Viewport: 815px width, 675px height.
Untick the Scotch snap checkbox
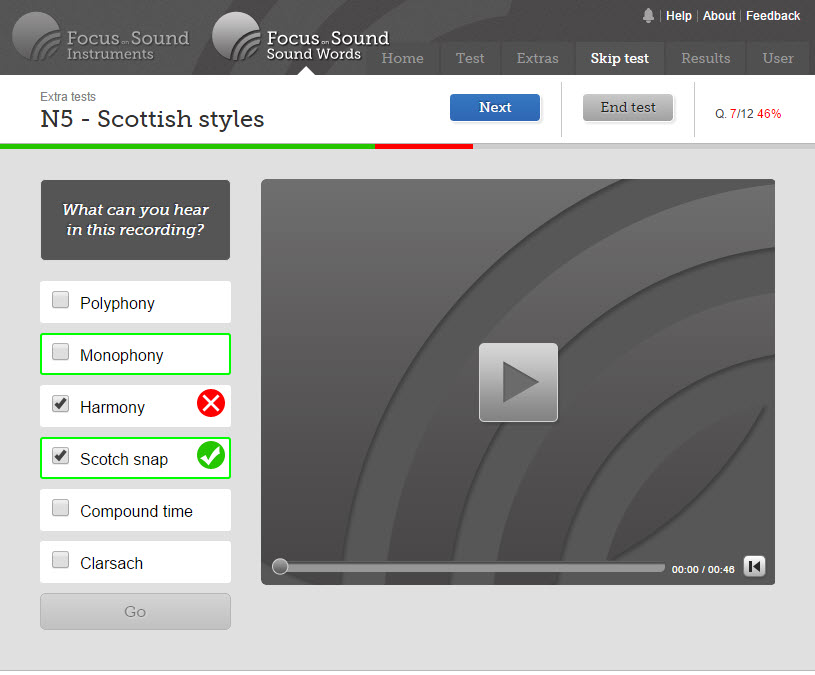point(60,456)
